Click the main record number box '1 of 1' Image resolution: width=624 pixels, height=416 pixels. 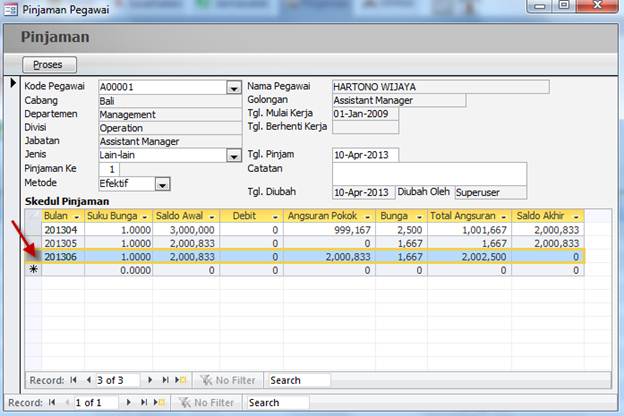[96, 402]
